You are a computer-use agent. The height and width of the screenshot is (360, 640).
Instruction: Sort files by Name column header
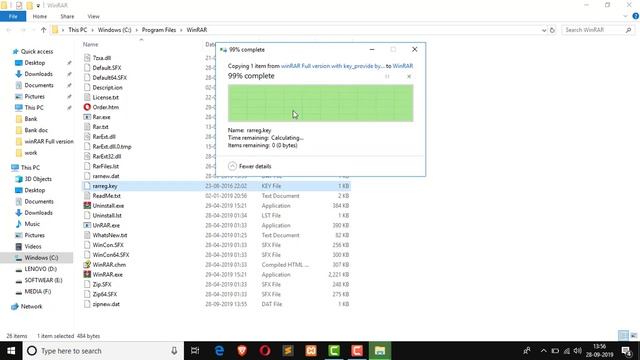[91, 44]
